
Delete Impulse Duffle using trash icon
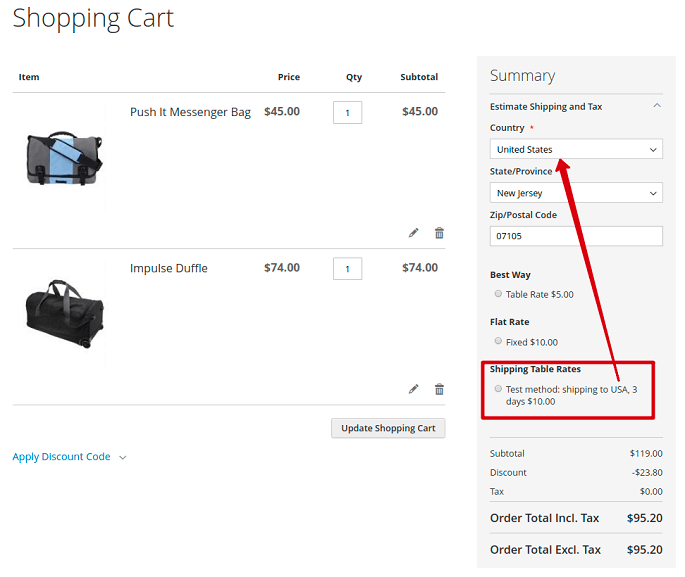[x=439, y=389]
